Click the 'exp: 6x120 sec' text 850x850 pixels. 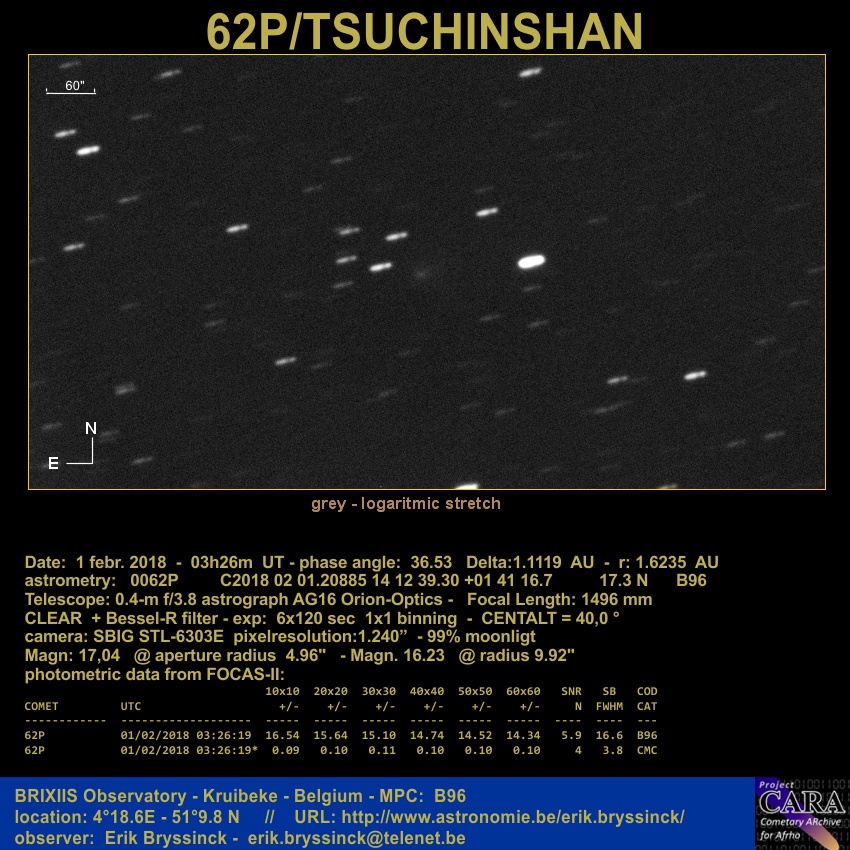pyautogui.click(x=297, y=619)
